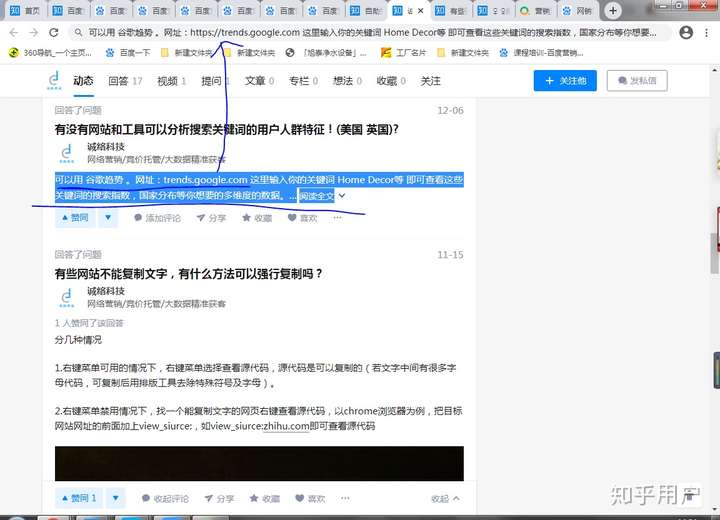Viewport: 720px width, 520px height.
Task: Switch to the 提问 tab
Action: 215,81
